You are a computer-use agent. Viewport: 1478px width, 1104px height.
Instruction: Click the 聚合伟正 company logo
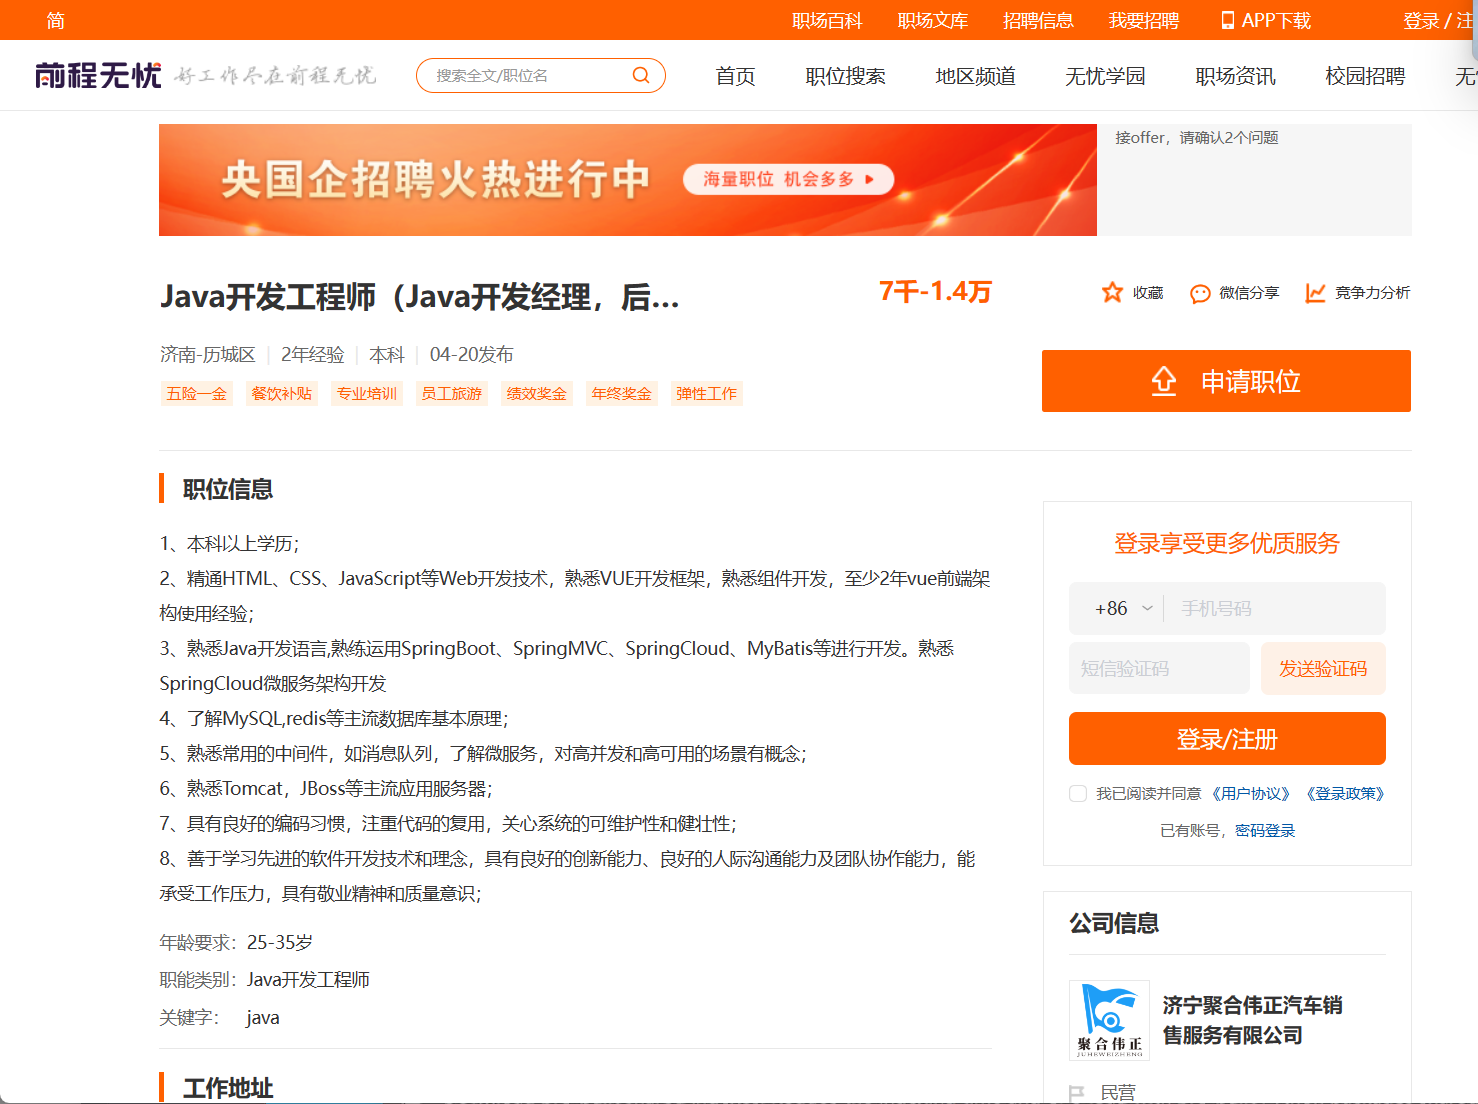click(1109, 1020)
